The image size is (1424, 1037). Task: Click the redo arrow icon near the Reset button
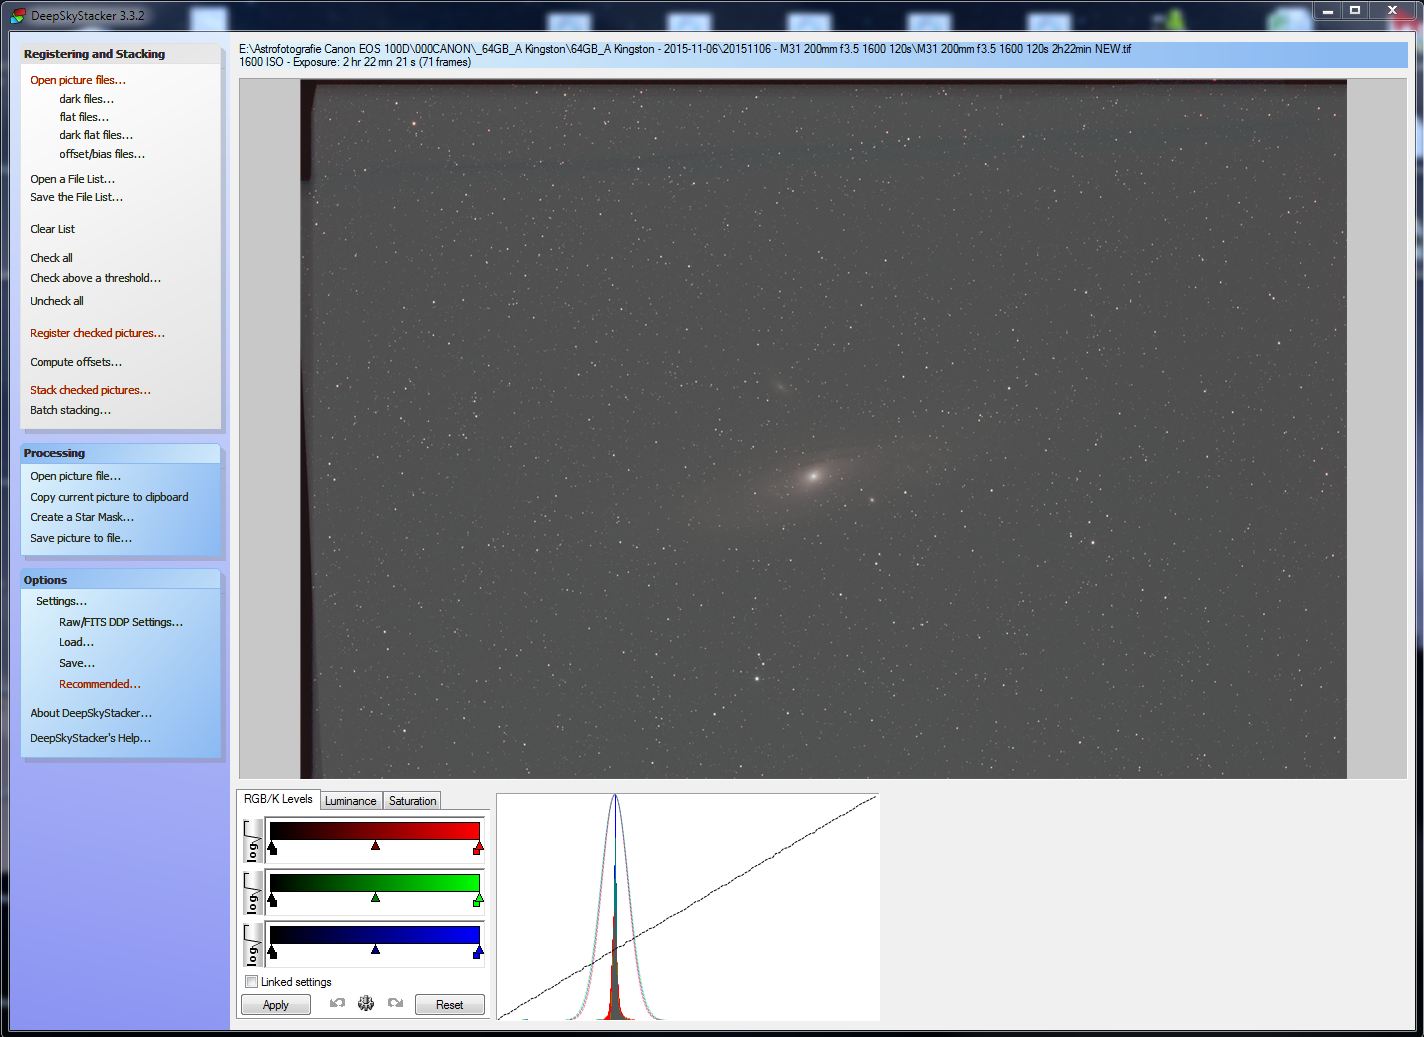pyautogui.click(x=395, y=1003)
